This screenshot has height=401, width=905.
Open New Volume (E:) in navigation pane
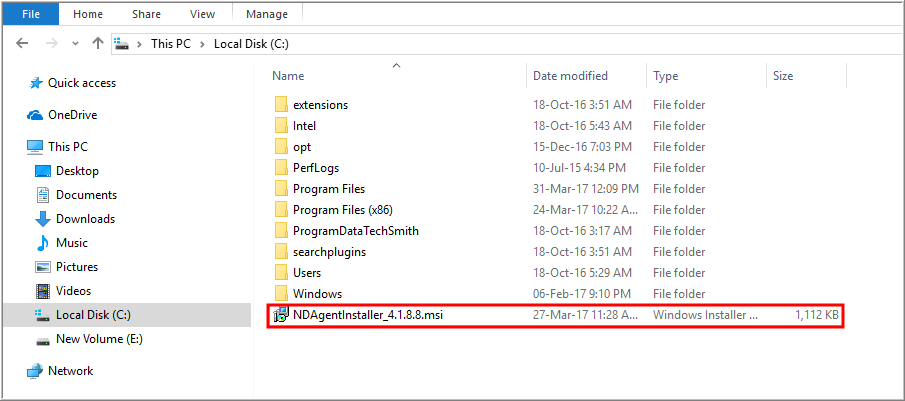click(99, 339)
